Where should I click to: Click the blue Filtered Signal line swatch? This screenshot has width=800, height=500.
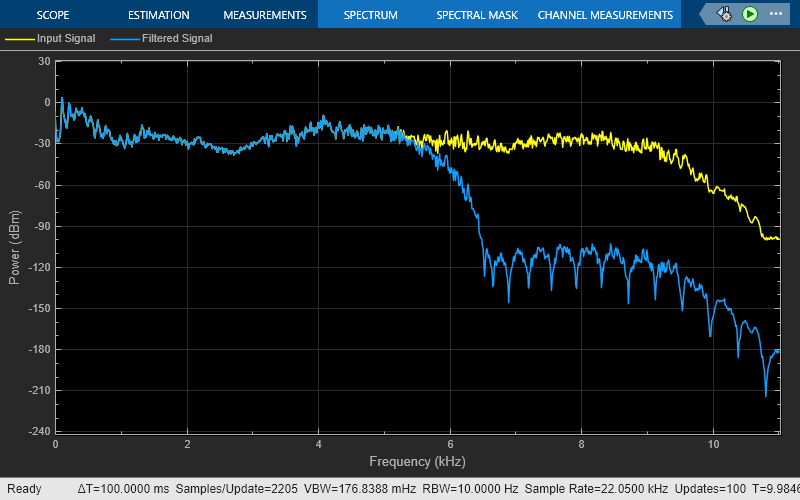[122, 39]
